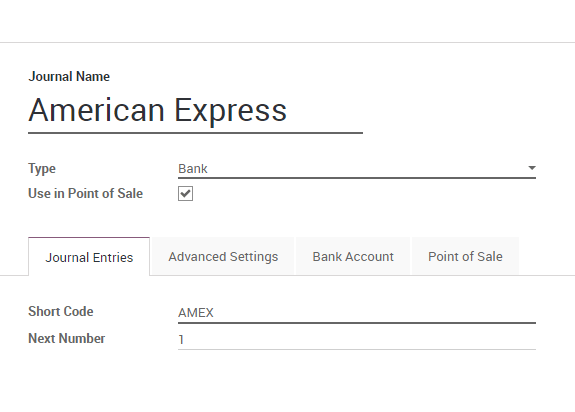Click the Type field label

coord(42,169)
